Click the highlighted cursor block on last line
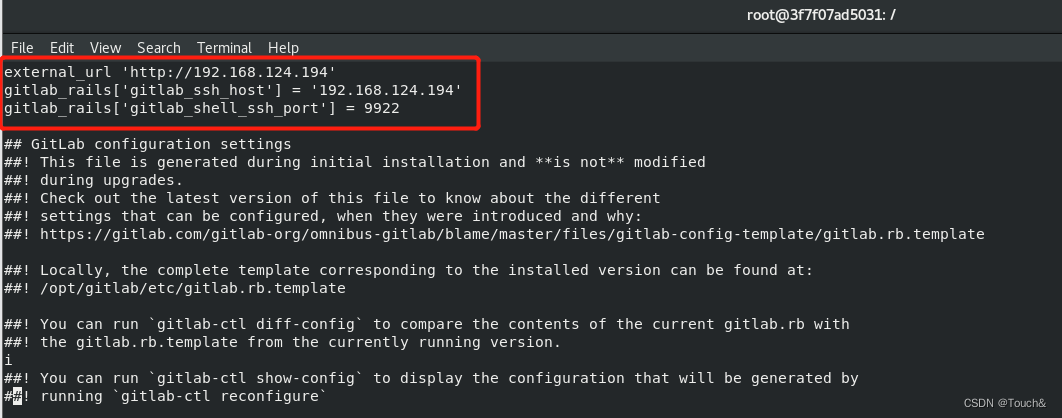The image size is (1062, 418). click(18, 396)
